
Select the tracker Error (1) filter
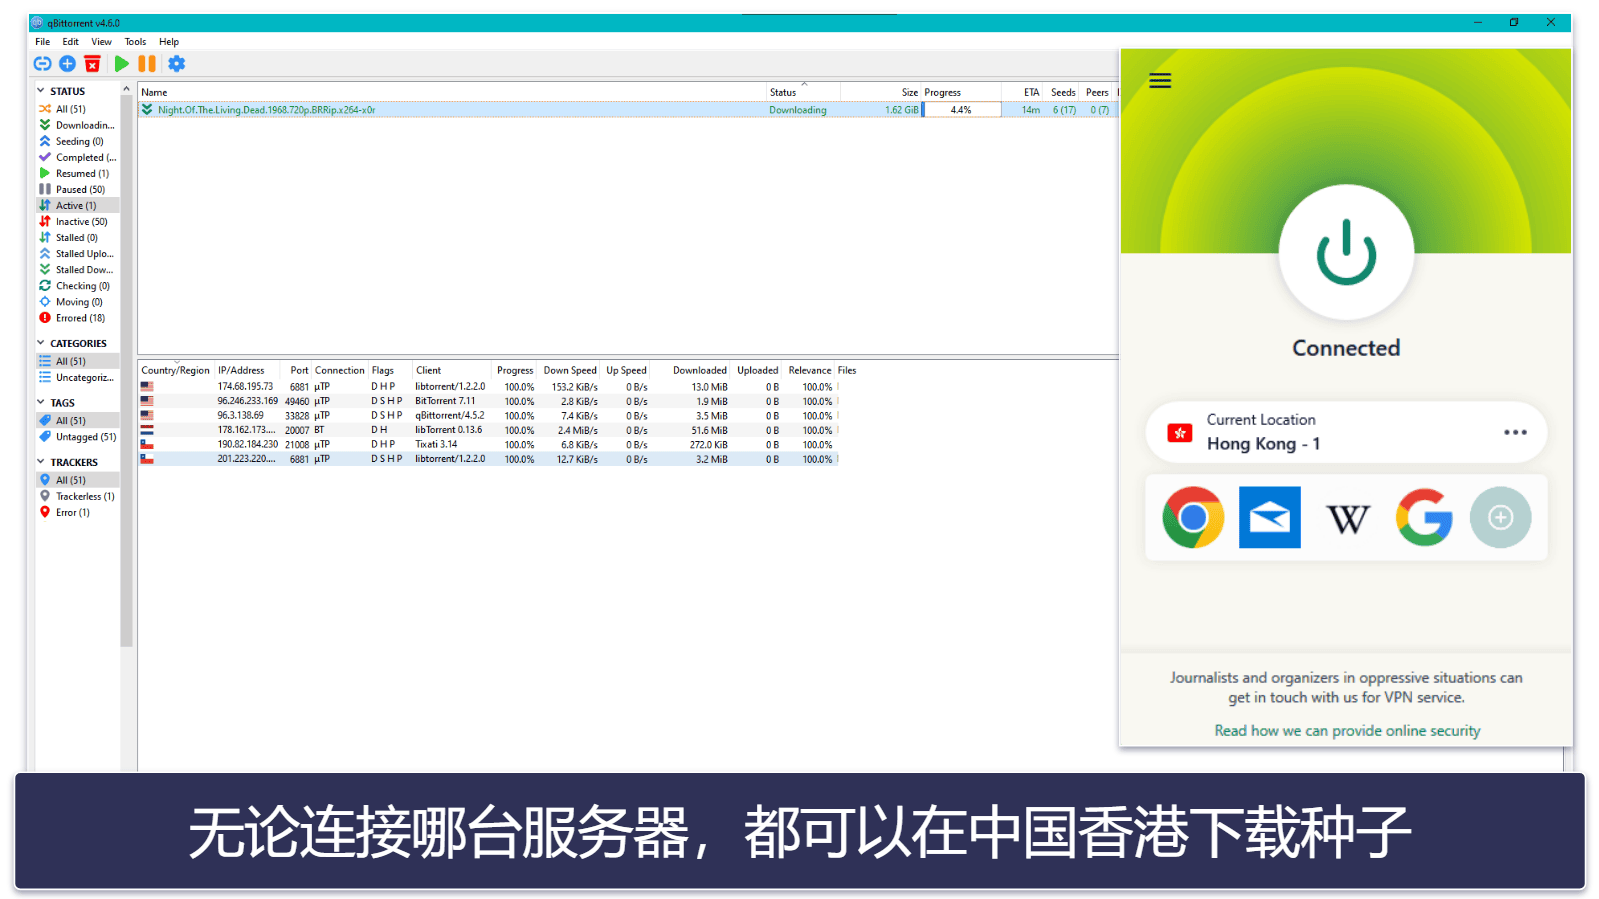pos(77,512)
